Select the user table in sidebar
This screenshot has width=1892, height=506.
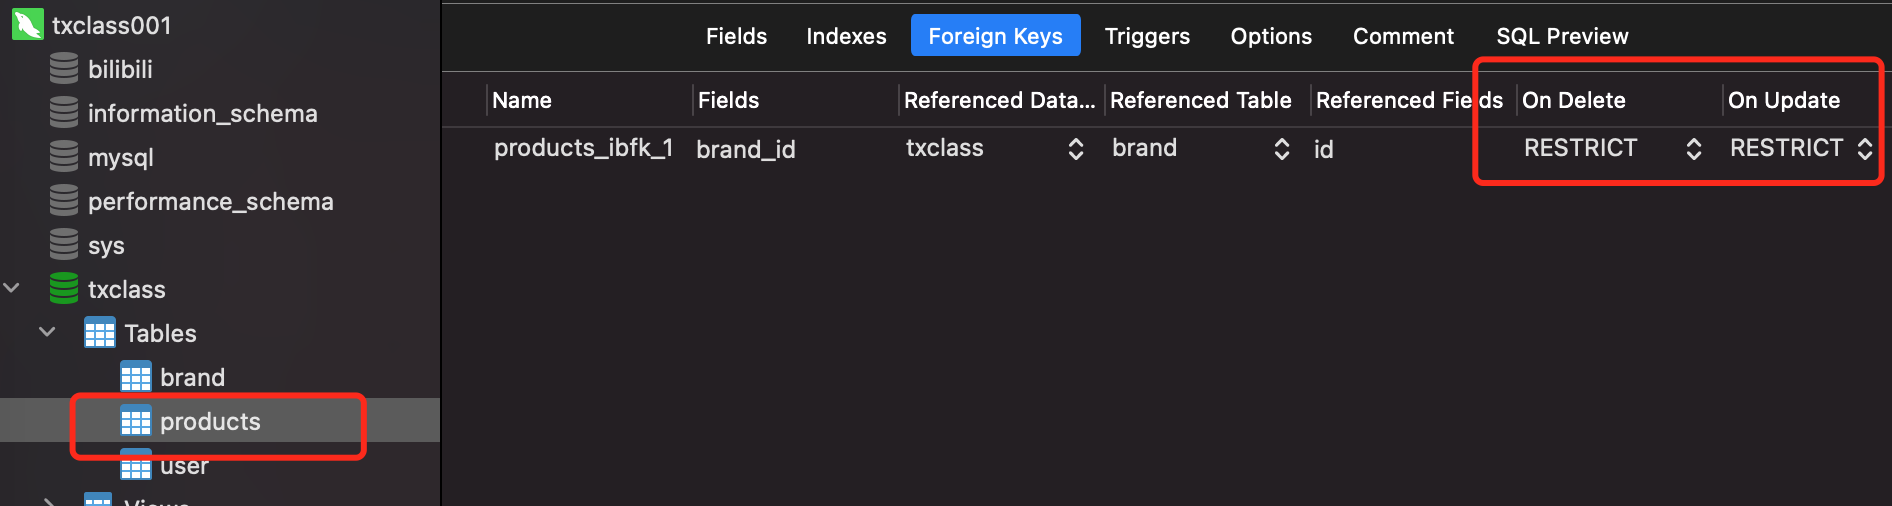click(184, 466)
